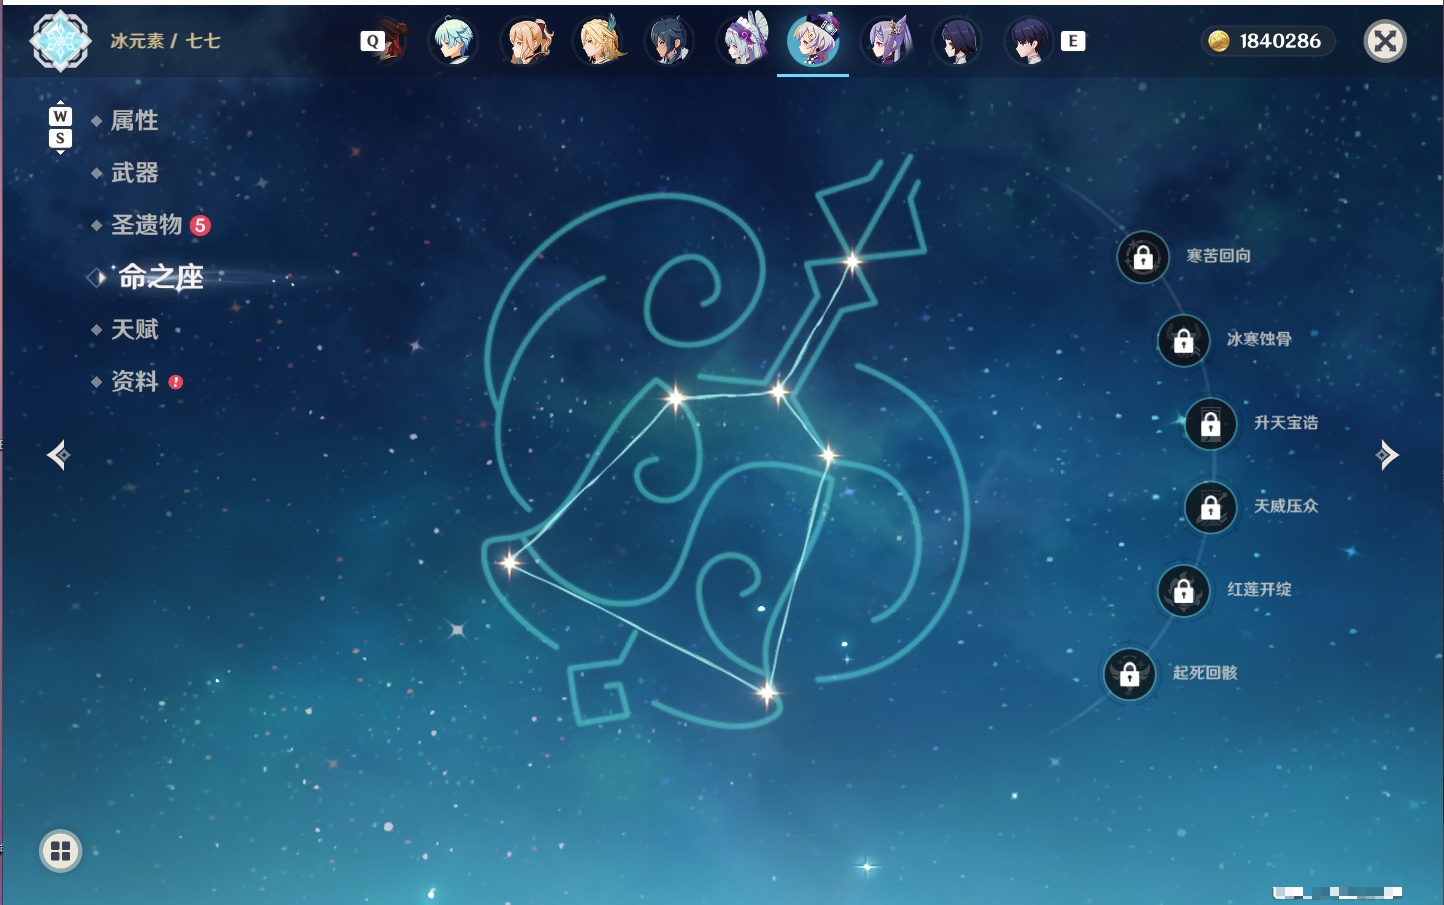Select the blonde ponytail character avatar
Screen dimensions: 1444x905
click(x=527, y=42)
